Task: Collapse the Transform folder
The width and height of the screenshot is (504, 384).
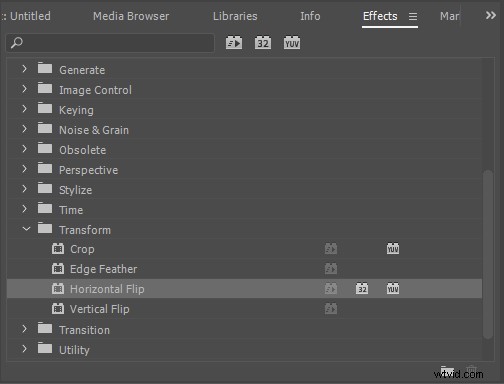Action: 26,229
